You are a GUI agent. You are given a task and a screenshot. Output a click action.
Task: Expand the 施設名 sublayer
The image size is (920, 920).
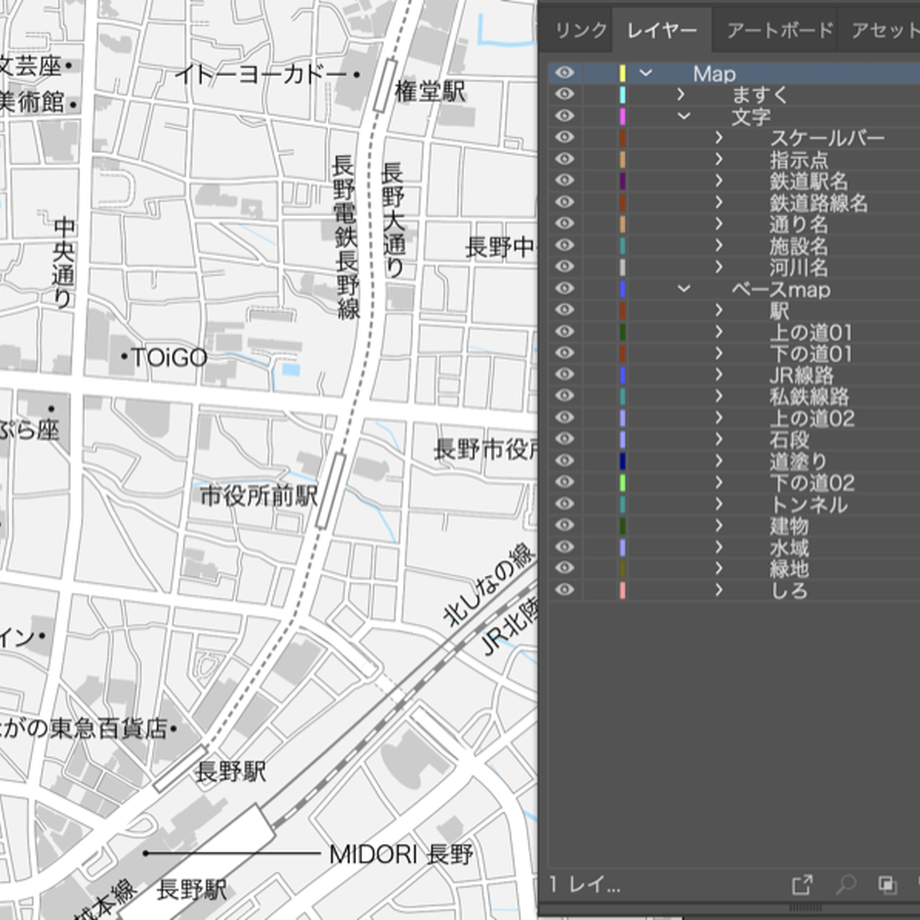pyautogui.click(x=719, y=245)
